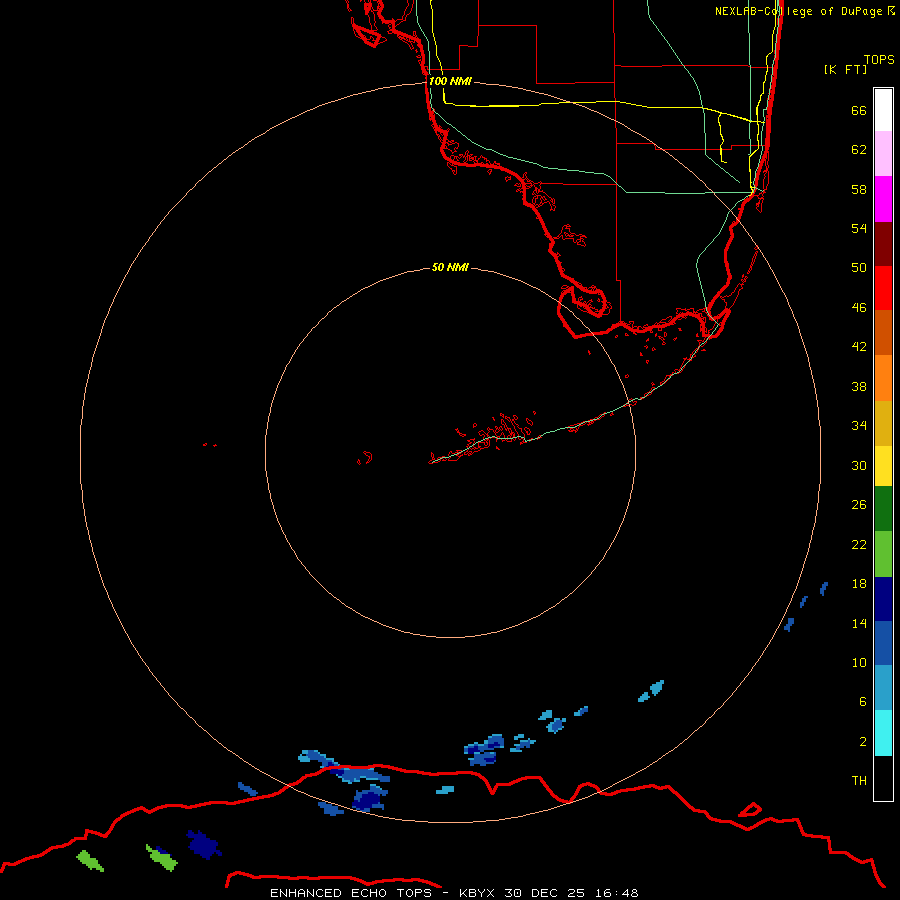Click the legend value 46

(859, 308)
